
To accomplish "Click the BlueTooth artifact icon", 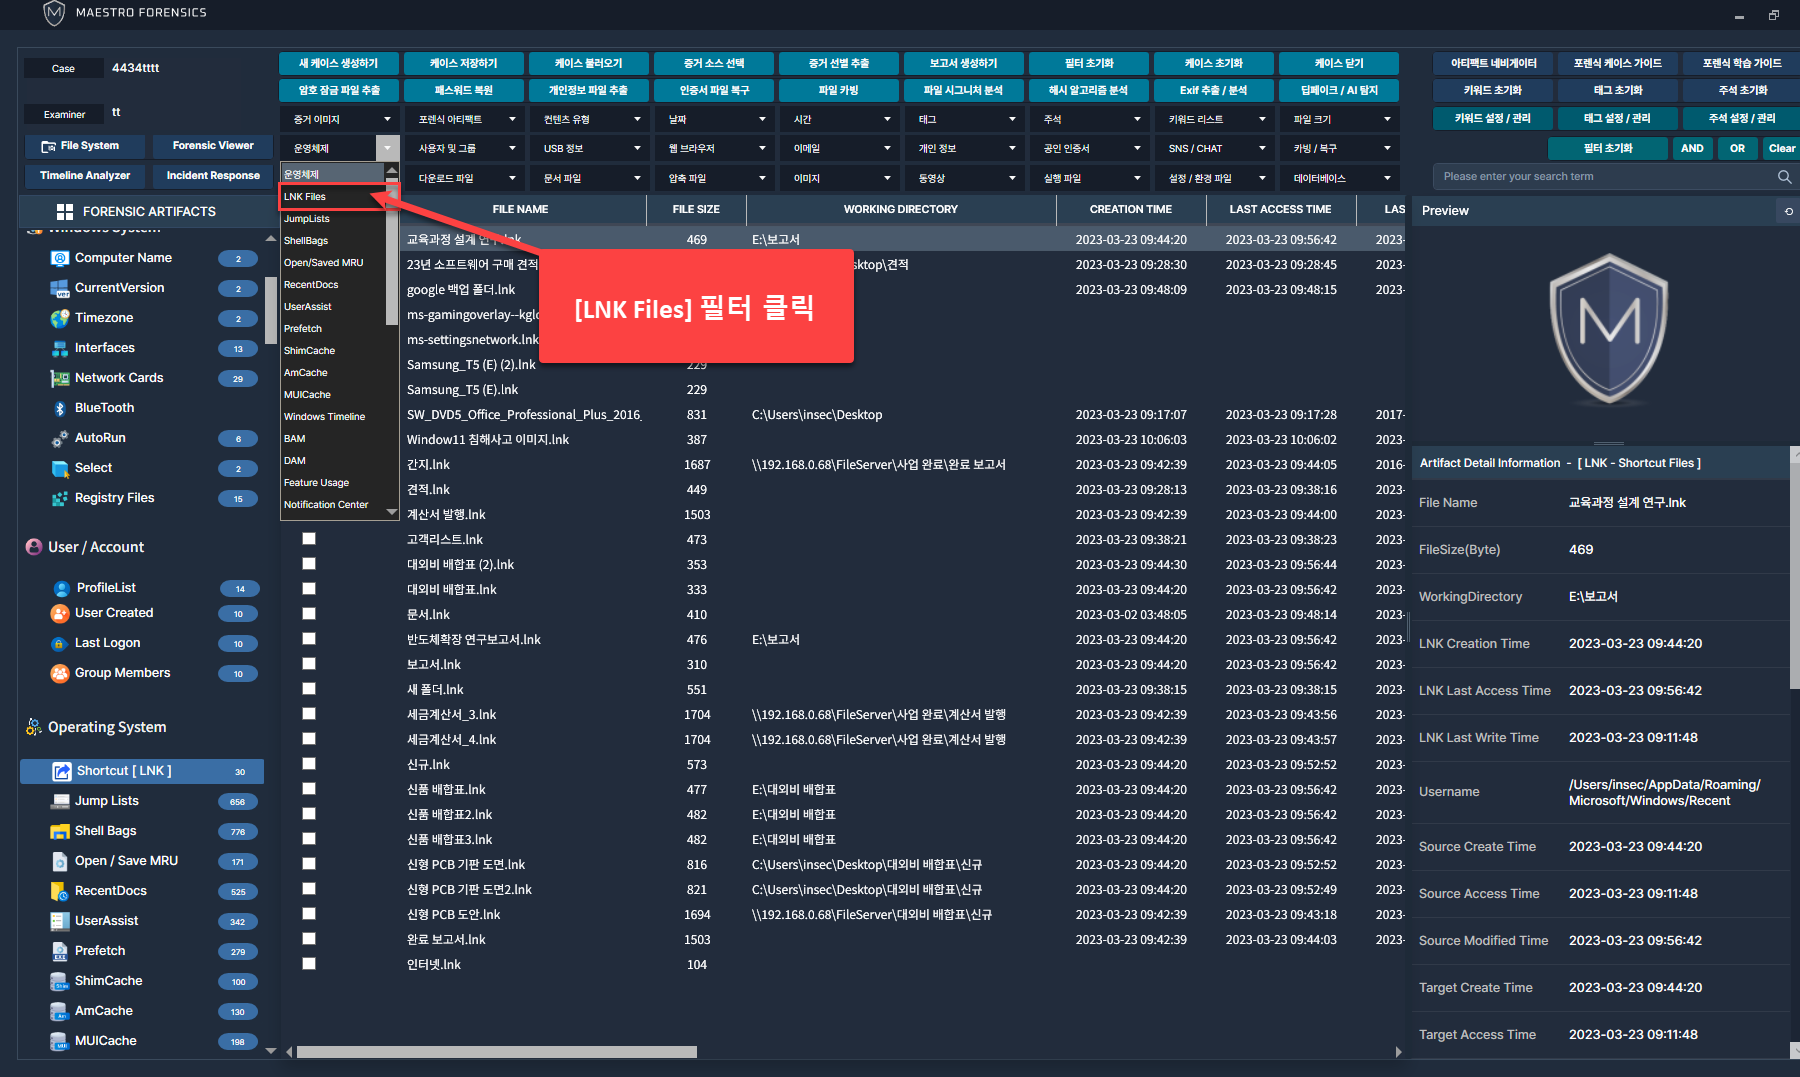I will point(60,408).
